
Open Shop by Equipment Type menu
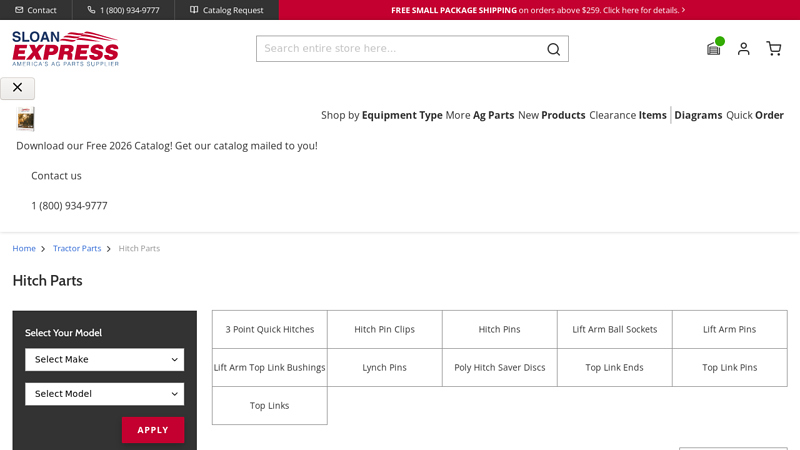pos(381,115)
